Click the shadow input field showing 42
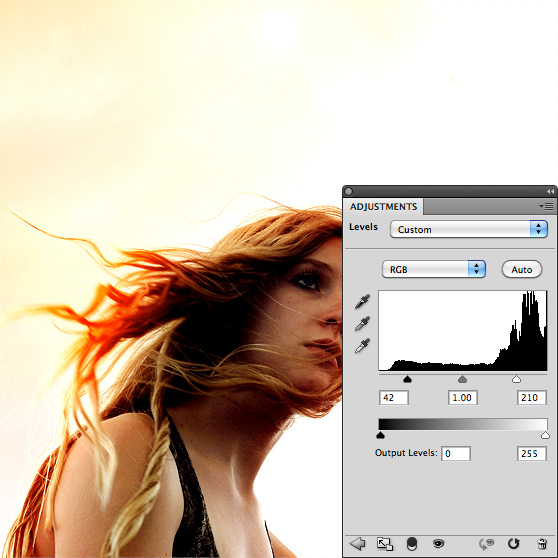This screenshot has height=558, width=558. click(x=394, y=398)
